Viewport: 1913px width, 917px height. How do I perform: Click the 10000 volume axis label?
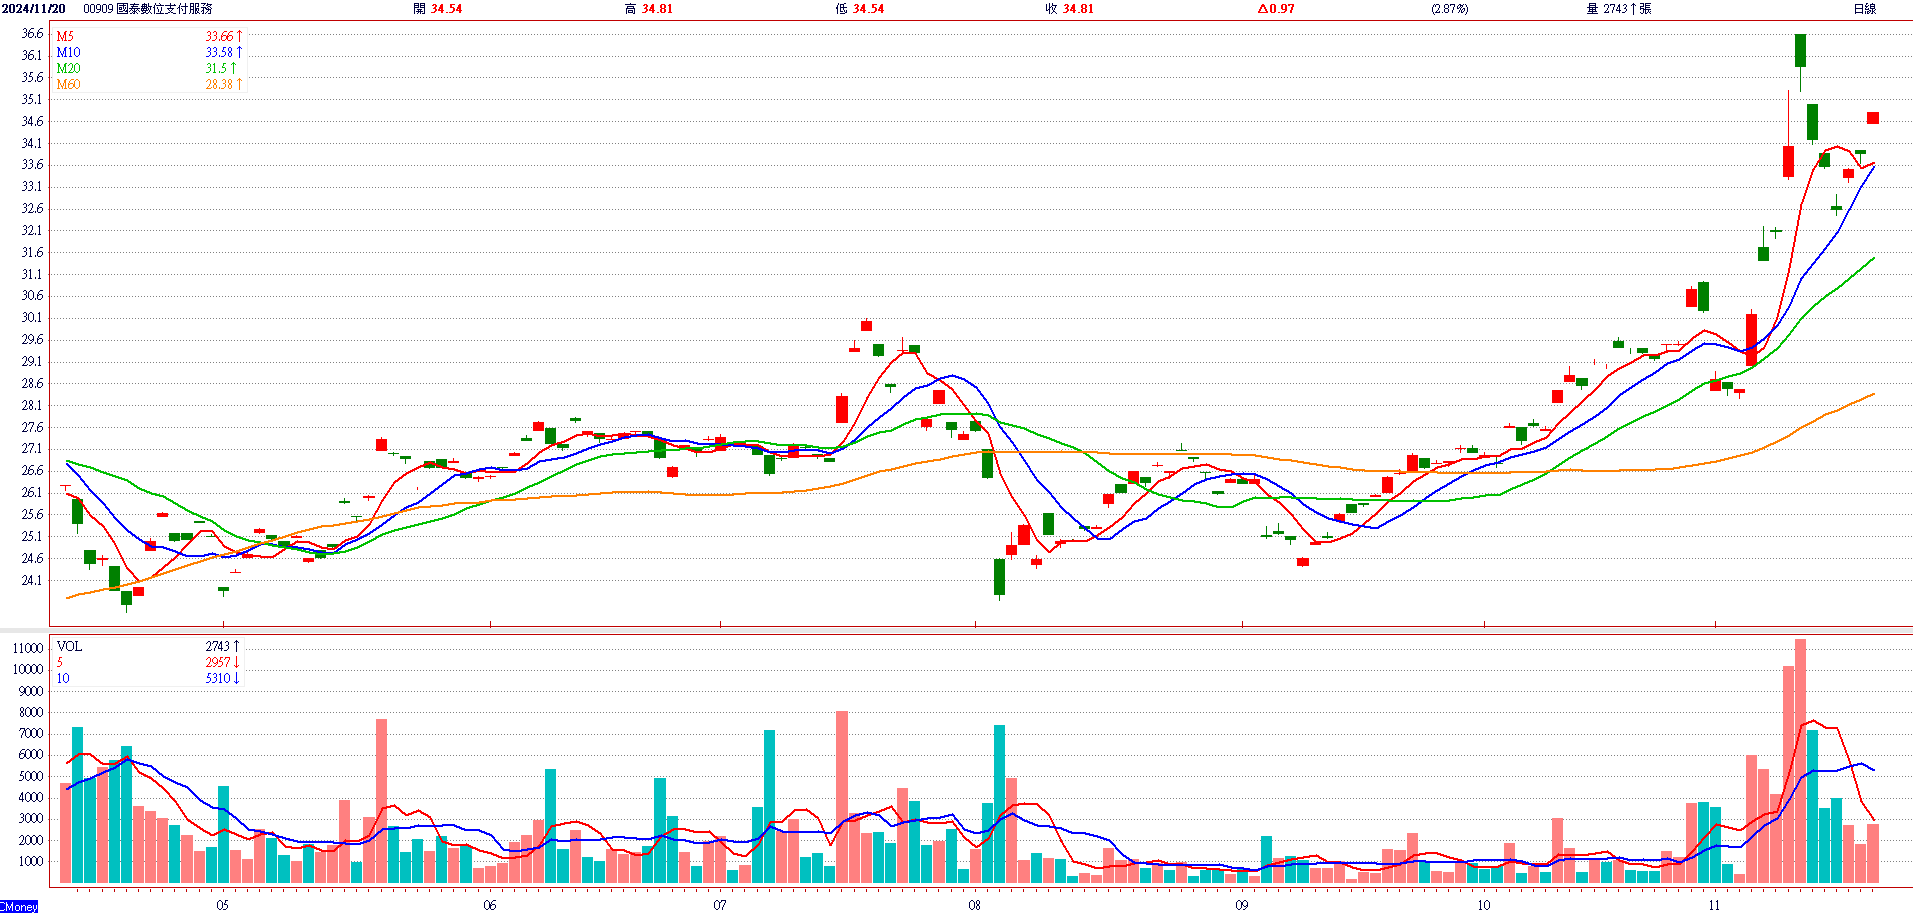pos(28,670)
